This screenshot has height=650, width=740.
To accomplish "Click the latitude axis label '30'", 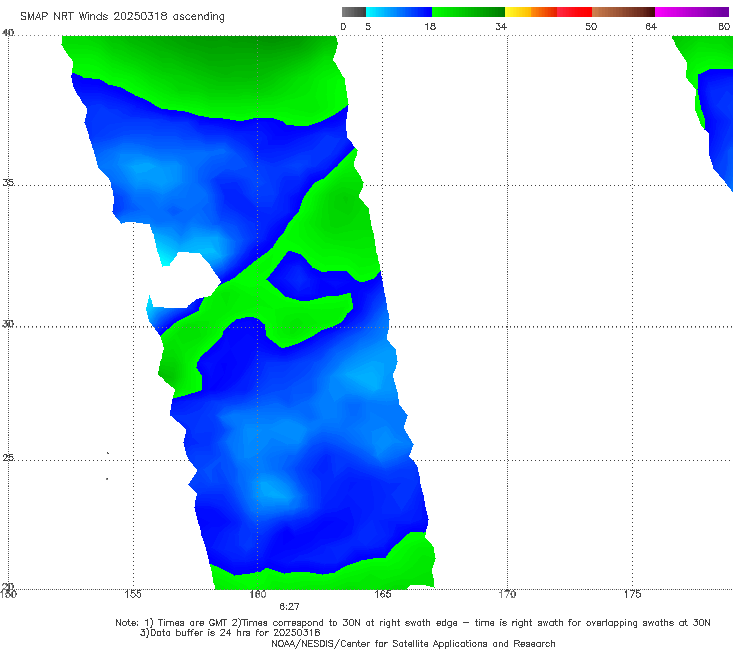I will click(8, 324).
